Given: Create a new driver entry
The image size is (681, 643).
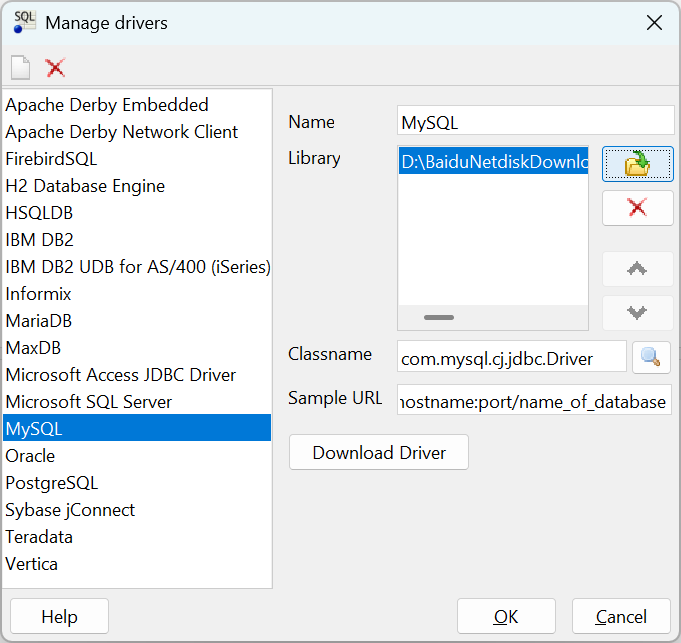Looking at the screenshot, I should [20, 68].
